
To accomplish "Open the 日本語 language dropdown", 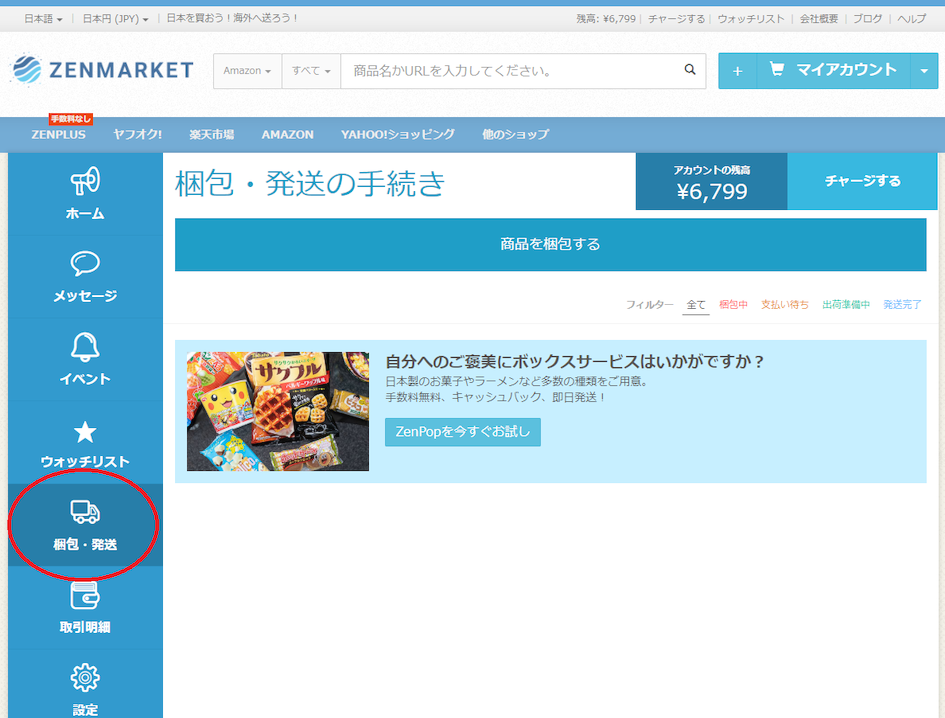I will pyautogui.click(x=43, y=19).
